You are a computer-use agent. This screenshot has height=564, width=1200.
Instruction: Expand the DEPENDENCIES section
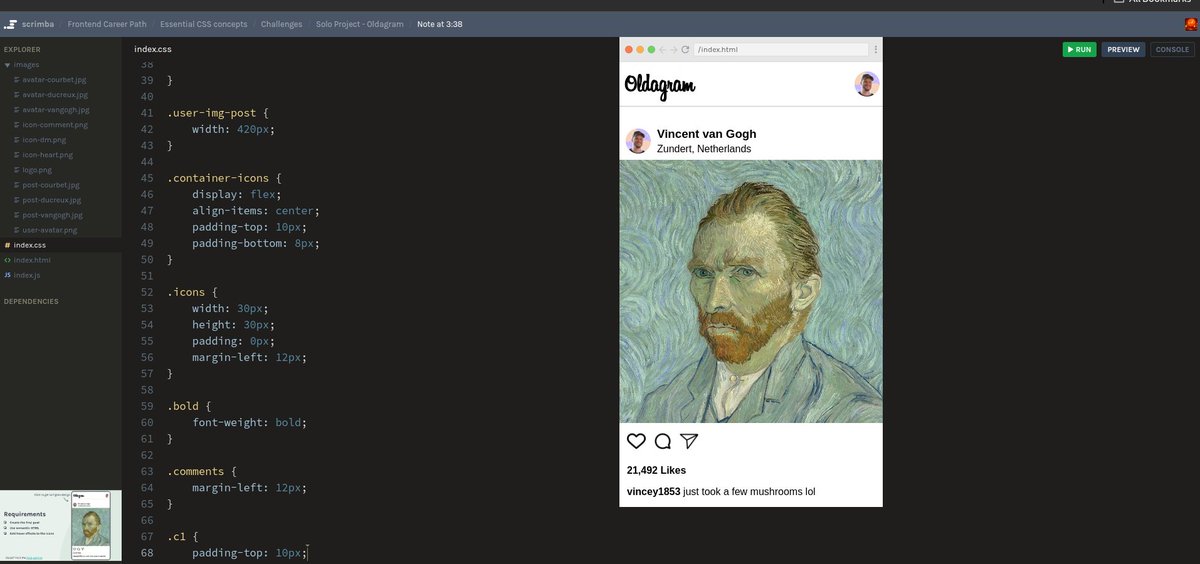[x=31, y=301]
